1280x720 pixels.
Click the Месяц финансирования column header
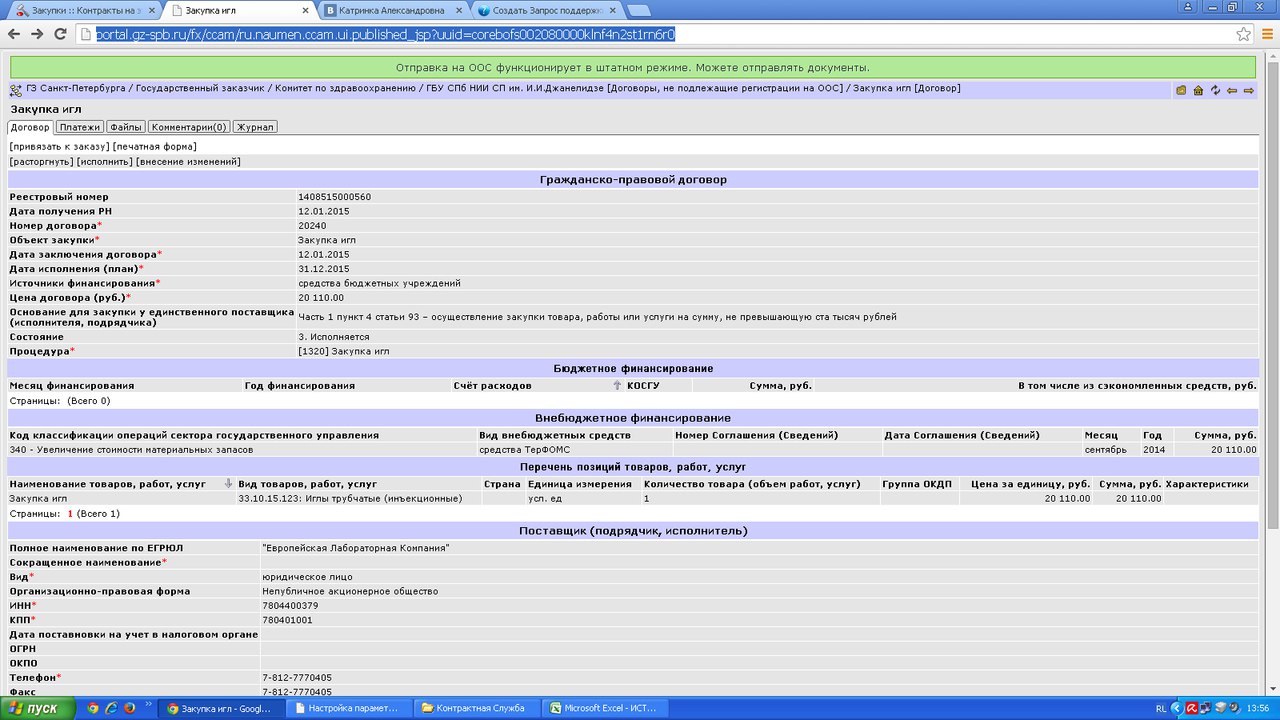[x=72, y=385]
